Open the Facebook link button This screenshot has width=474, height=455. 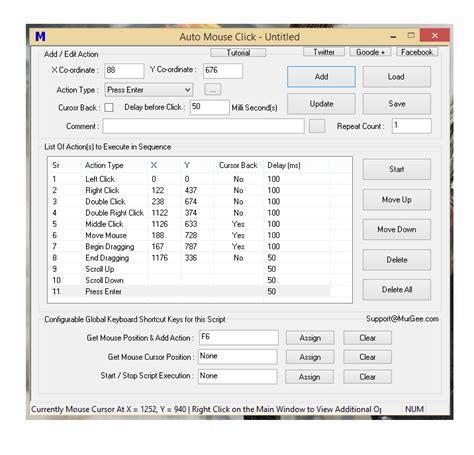pyautogui.click(x=417, y=52)
